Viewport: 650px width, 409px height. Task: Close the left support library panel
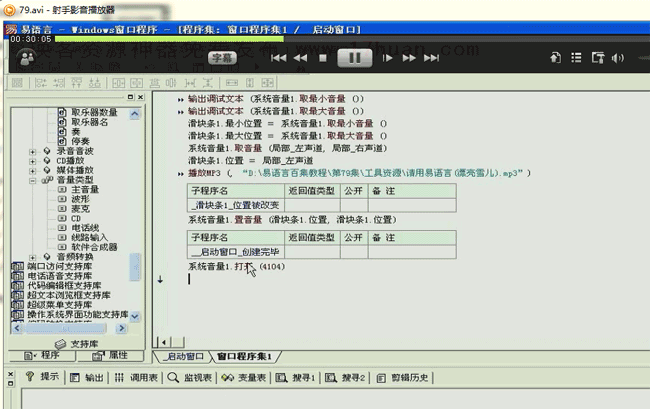pos(141,97)
